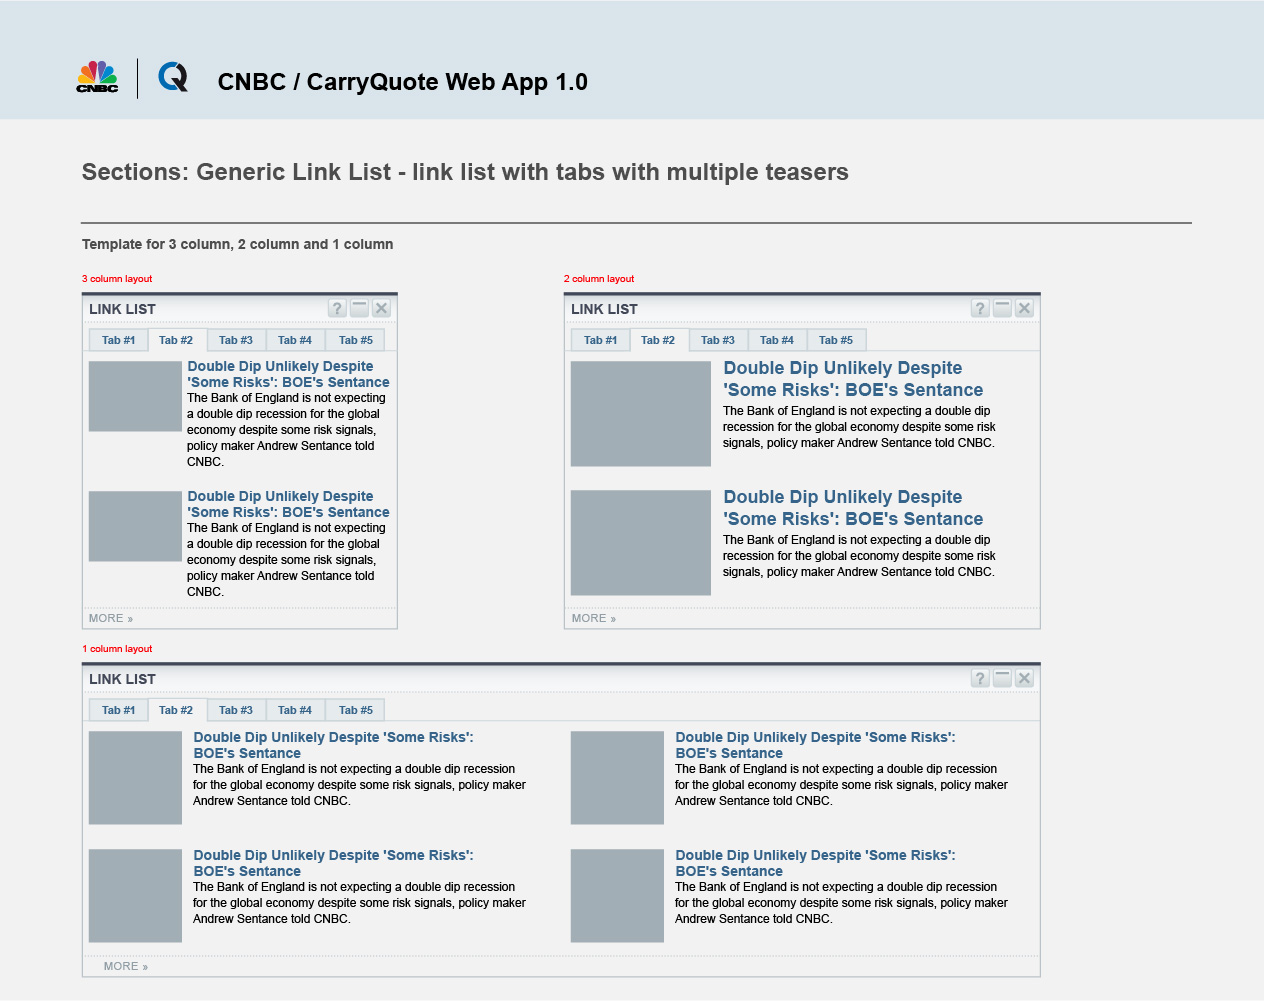Minimize the 2 column Link List panel

click(1003, 308)
